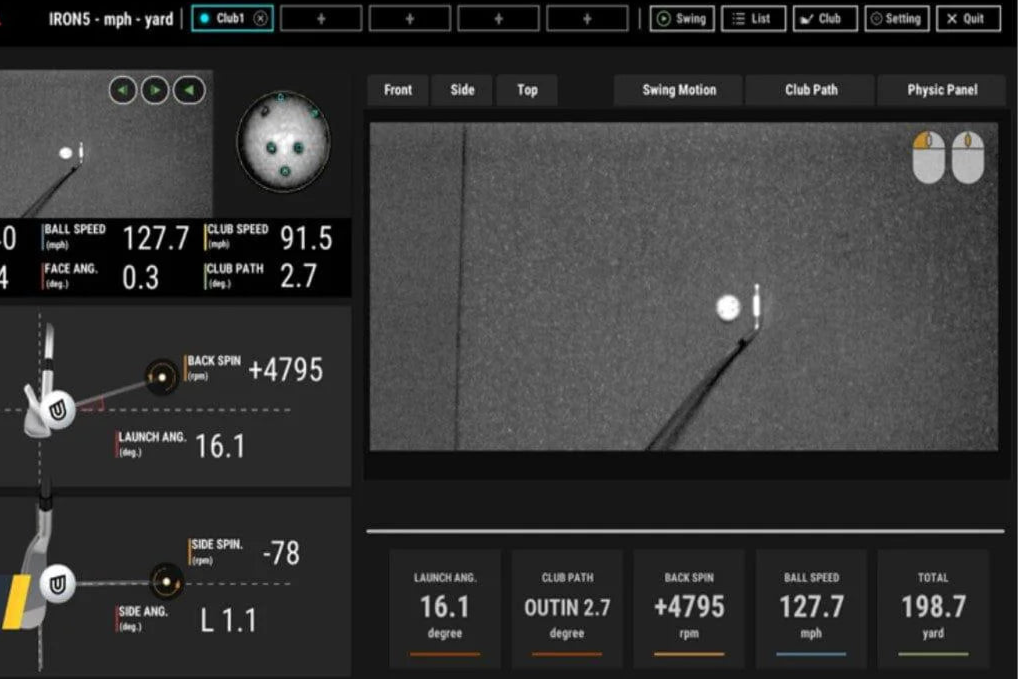The width and height of the screenshot is (1018, 679).
Task: Close the Club1 slot with its X icon
Action: tap(260, 18)
